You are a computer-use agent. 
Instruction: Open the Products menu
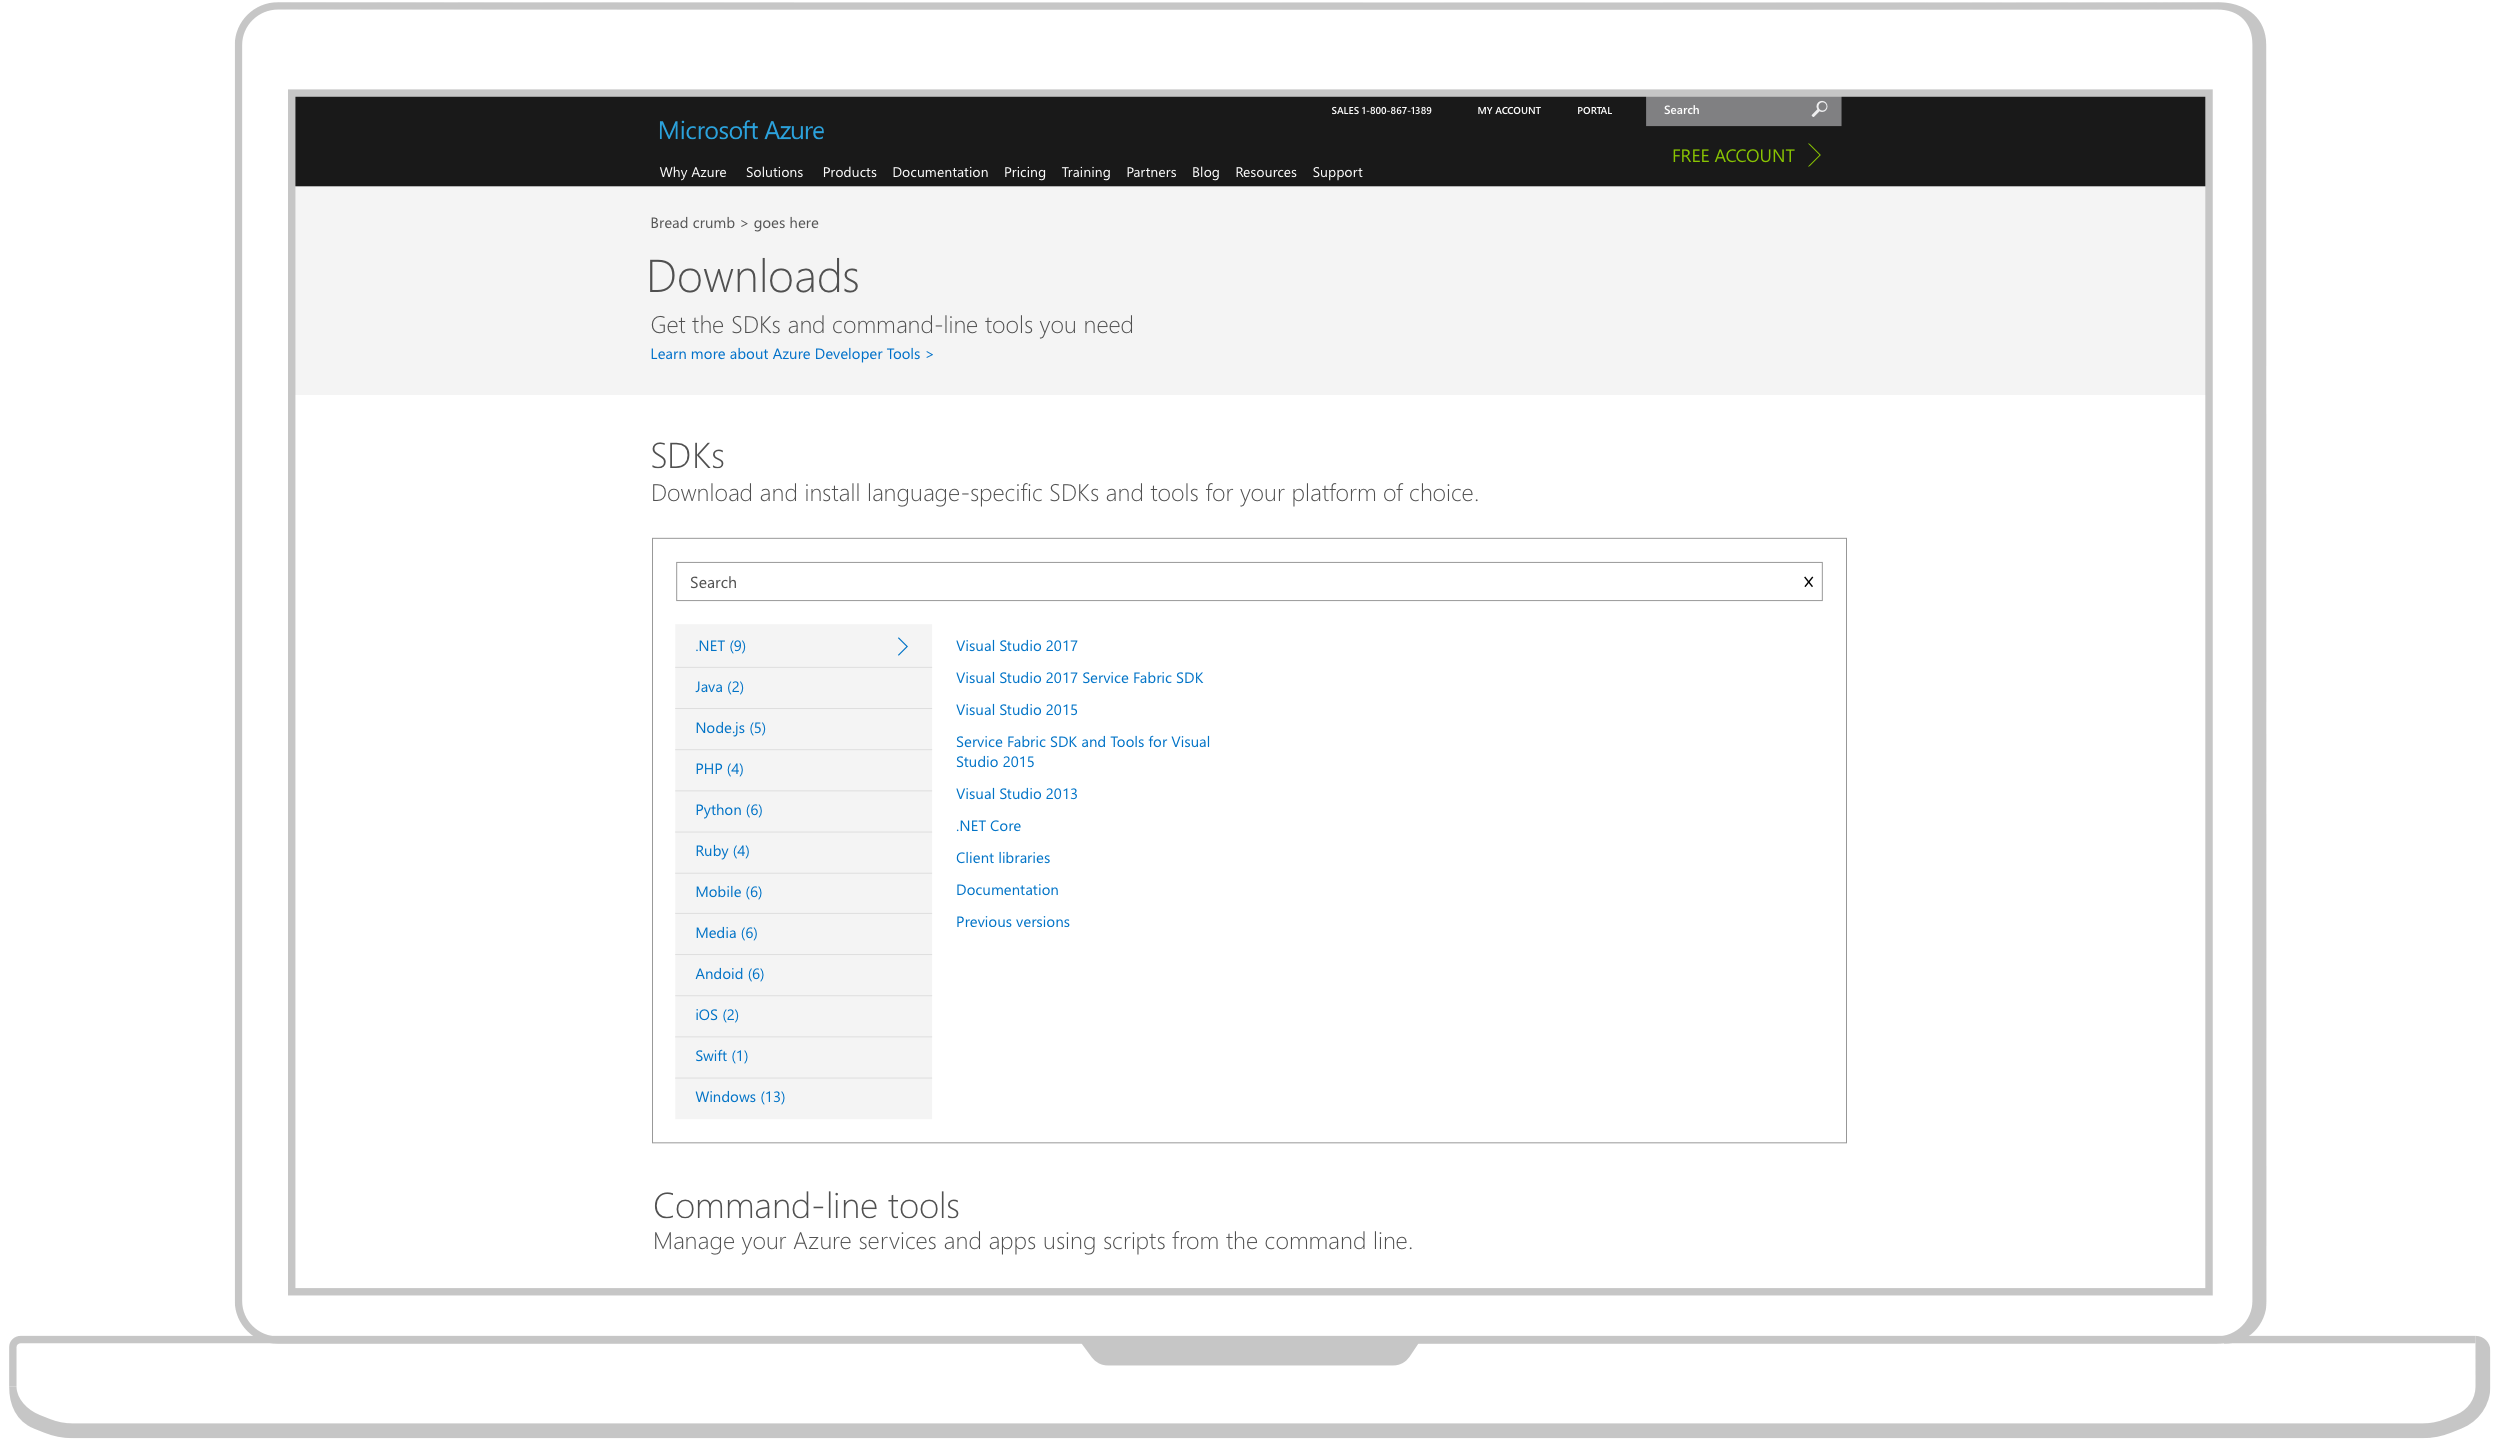(849, 172)
